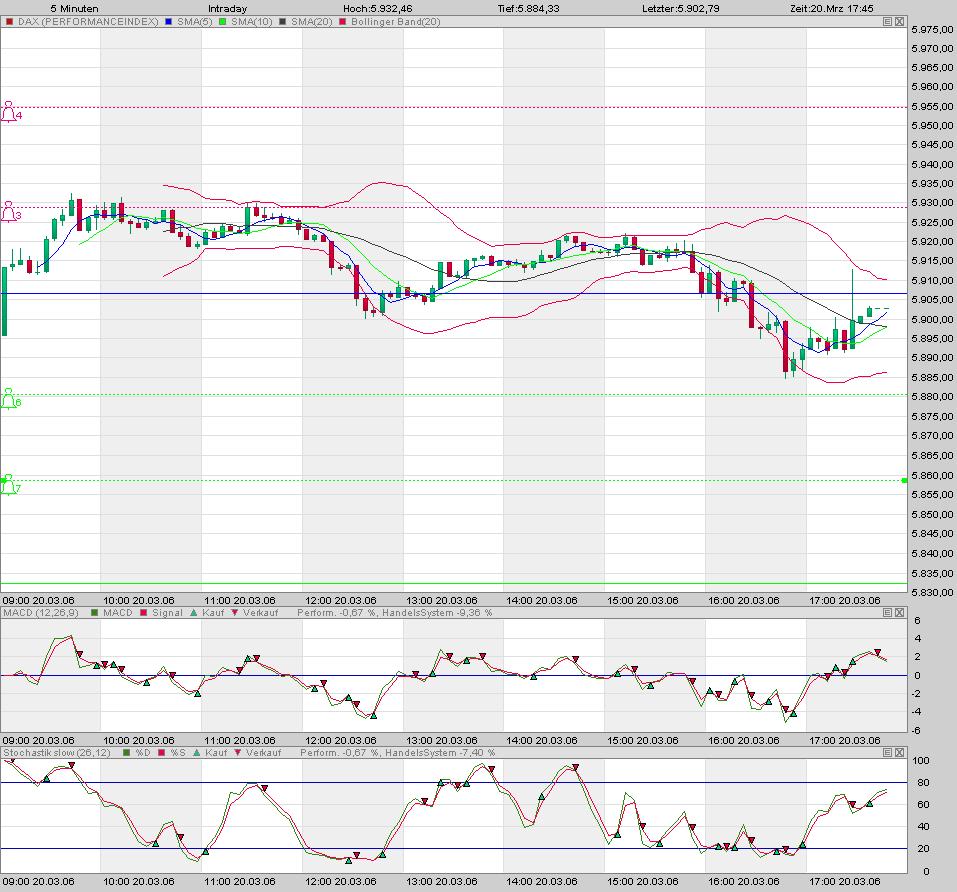Open settings icon of the Stochastik slow panel

[x=887, y=753]
